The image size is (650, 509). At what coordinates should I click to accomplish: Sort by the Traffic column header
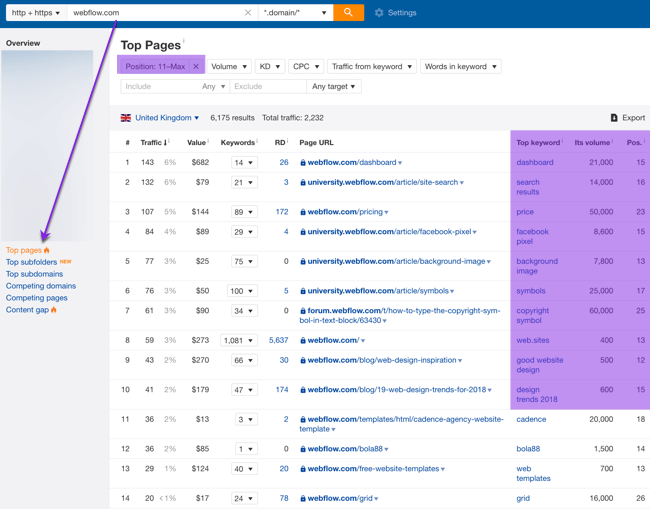[152, 143]
